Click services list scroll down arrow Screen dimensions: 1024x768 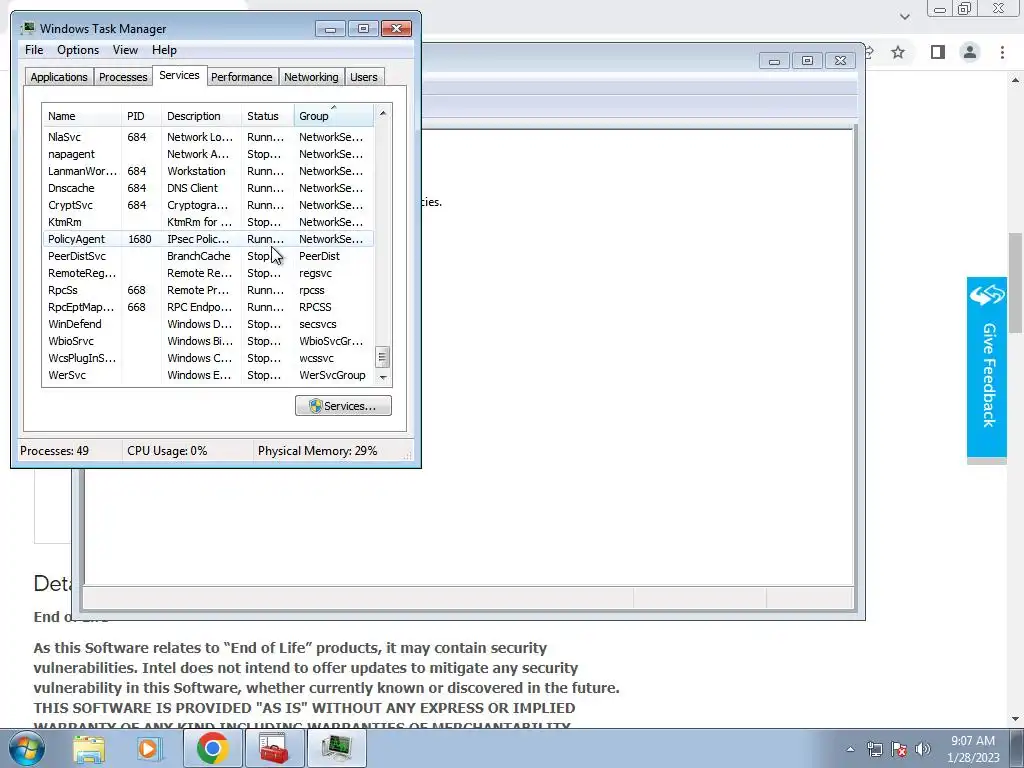click(383, 377)
